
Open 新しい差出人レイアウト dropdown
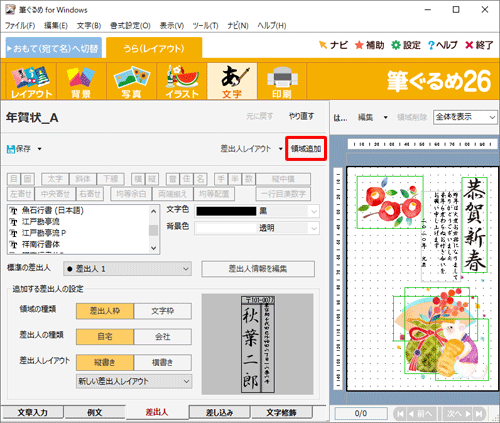coord(134,381)
